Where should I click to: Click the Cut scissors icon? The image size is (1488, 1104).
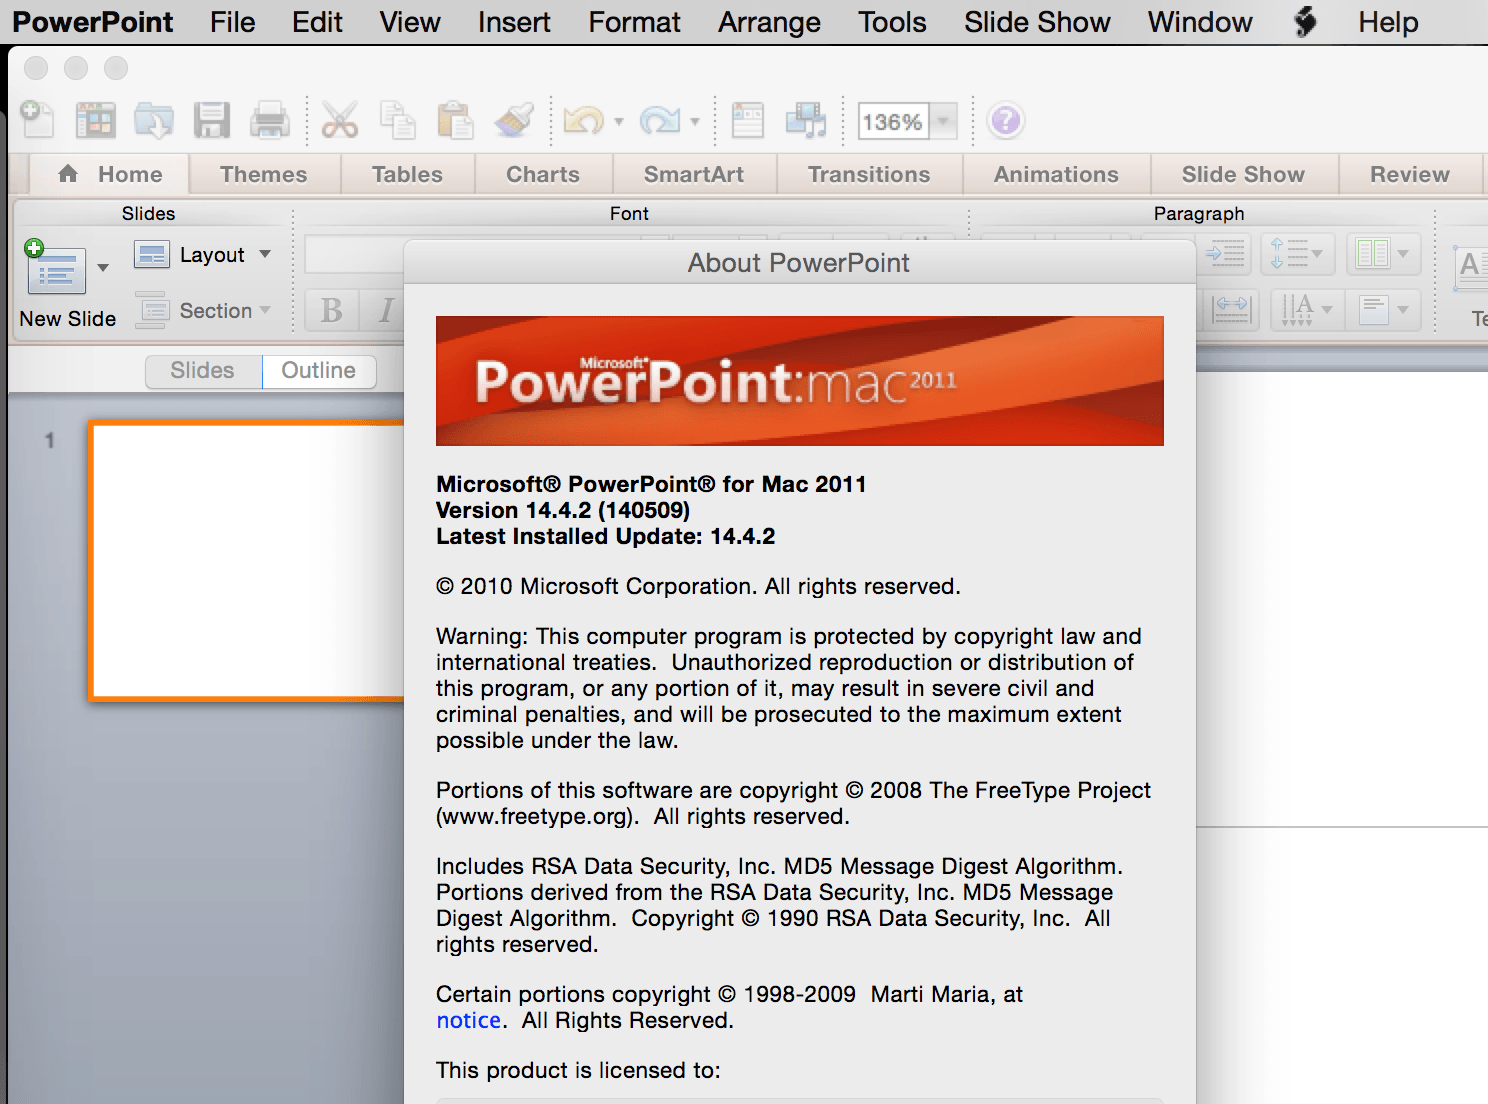[340, 121]
